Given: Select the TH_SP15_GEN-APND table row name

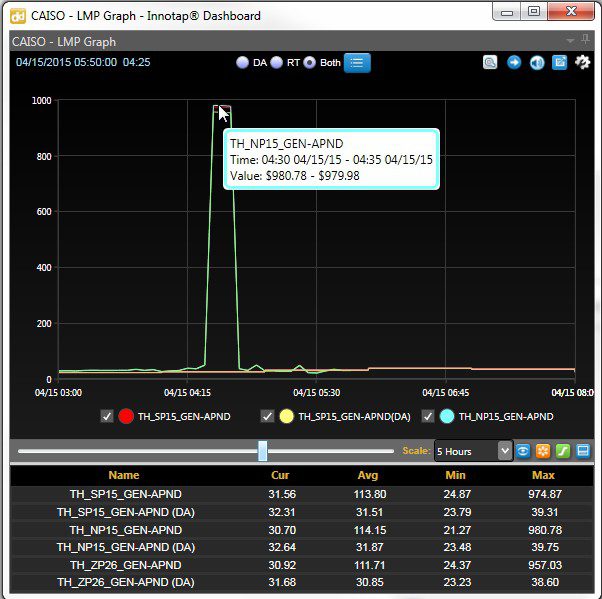Looking at the screenshot, I should [126, 494].
